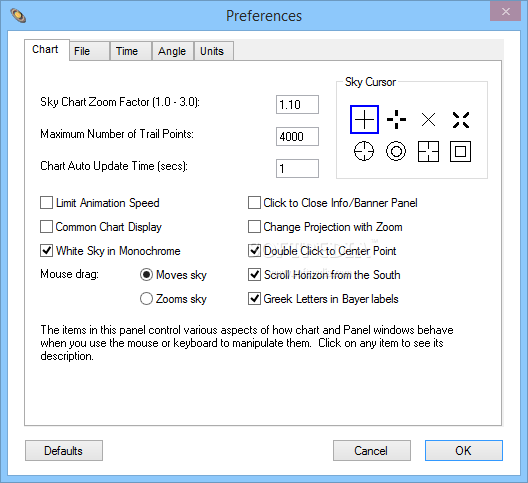Focus the Maximum Number of Trail Points field

click(x=297, y=136)
